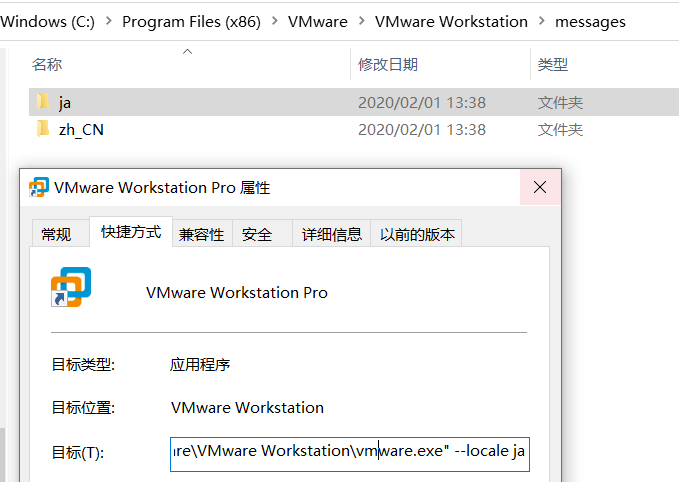The height and width of the screenshot is (482, 679).
Task: Click the 文件夹 type of the ja row
Action: pyautogui.click(x=560, y=103)
